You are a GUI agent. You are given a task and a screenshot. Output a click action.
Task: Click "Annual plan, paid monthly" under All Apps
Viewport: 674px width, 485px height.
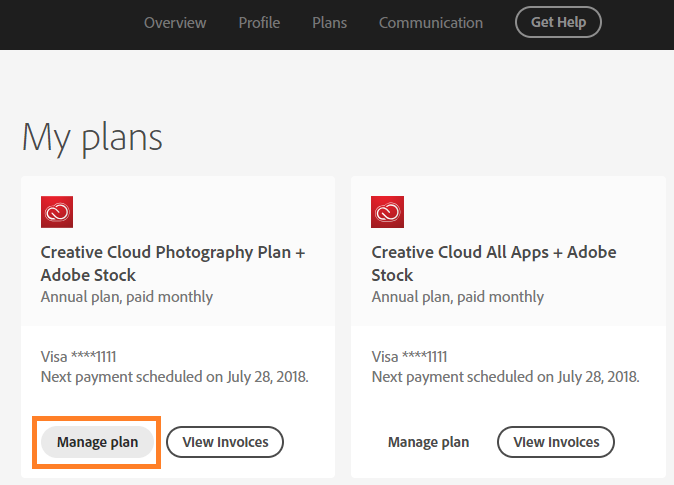pyautogui.click(x=458, y=297)
